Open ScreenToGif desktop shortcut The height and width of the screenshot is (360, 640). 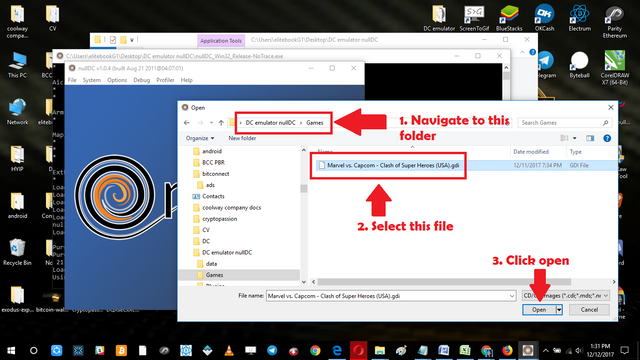point(474,18)
